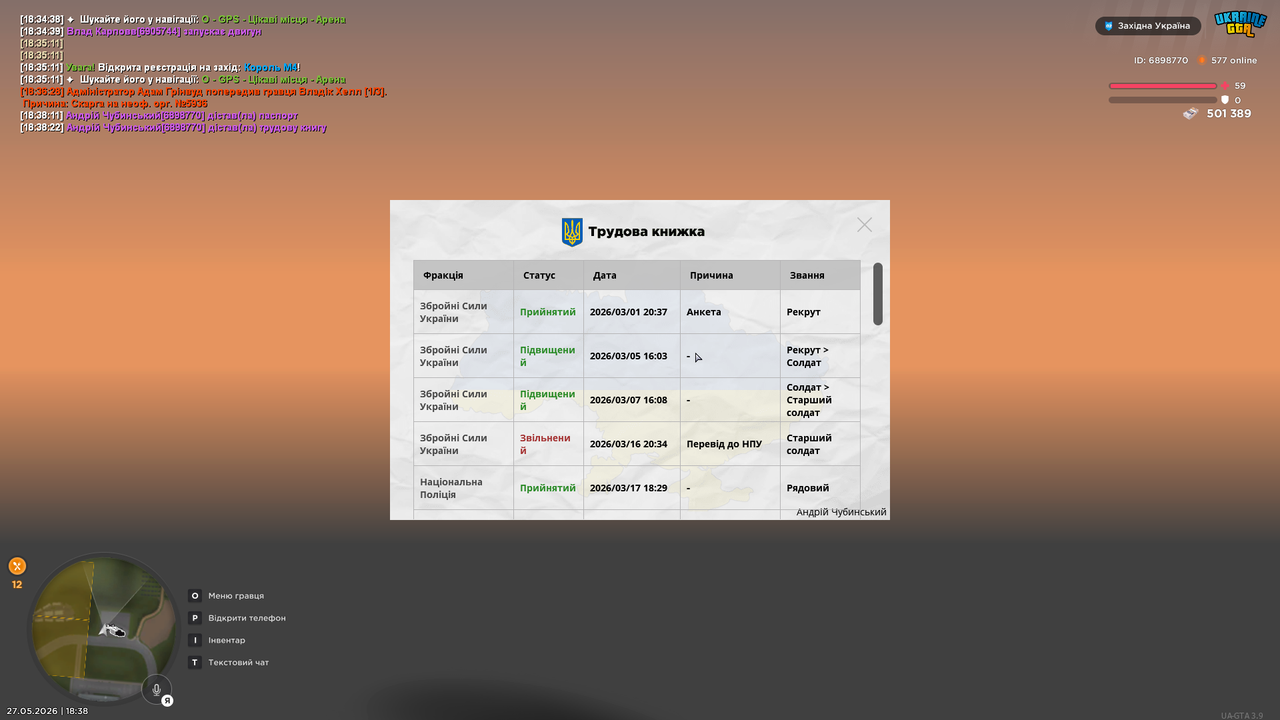Click the Перевід до НПУ reason
1280x720 pixels.
(724, 444)
